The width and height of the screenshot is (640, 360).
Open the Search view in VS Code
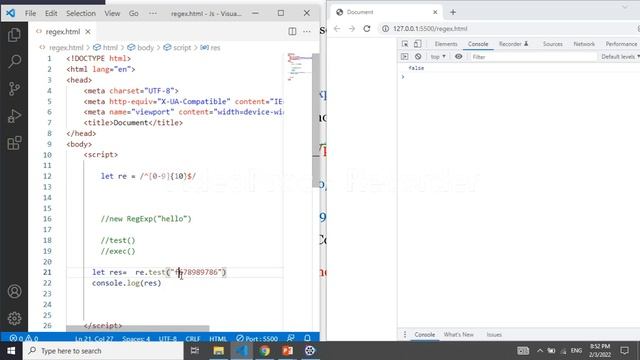(14, 62)
